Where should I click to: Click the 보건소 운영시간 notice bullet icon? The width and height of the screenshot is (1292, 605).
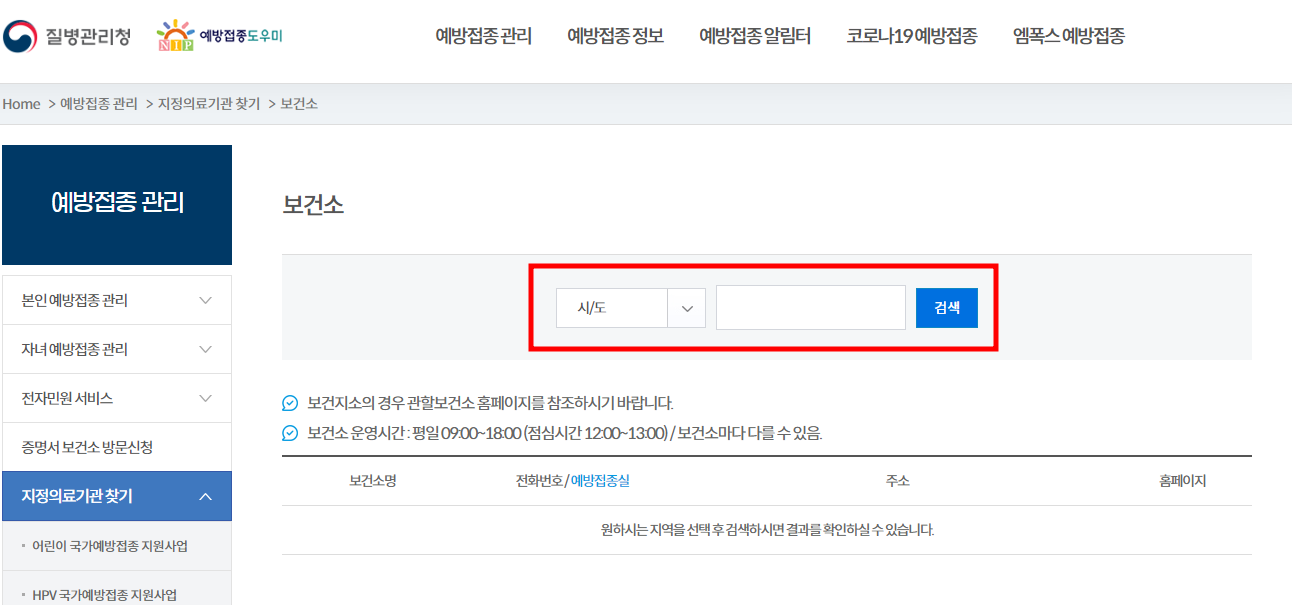pyautogui.click(x=290, y=434)
